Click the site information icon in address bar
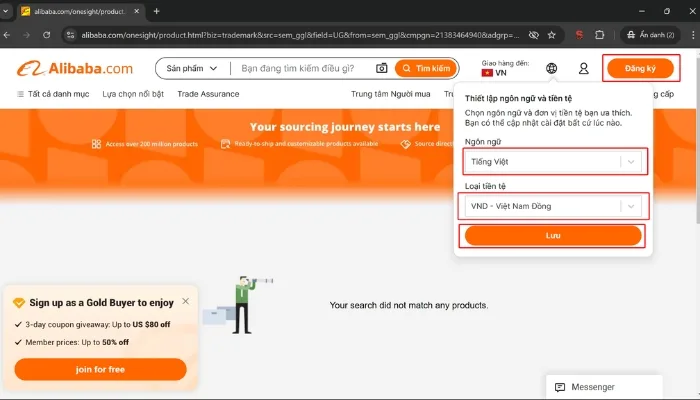Screen dimensions: 700x400 pyautogui.click(x=71, y=35)
